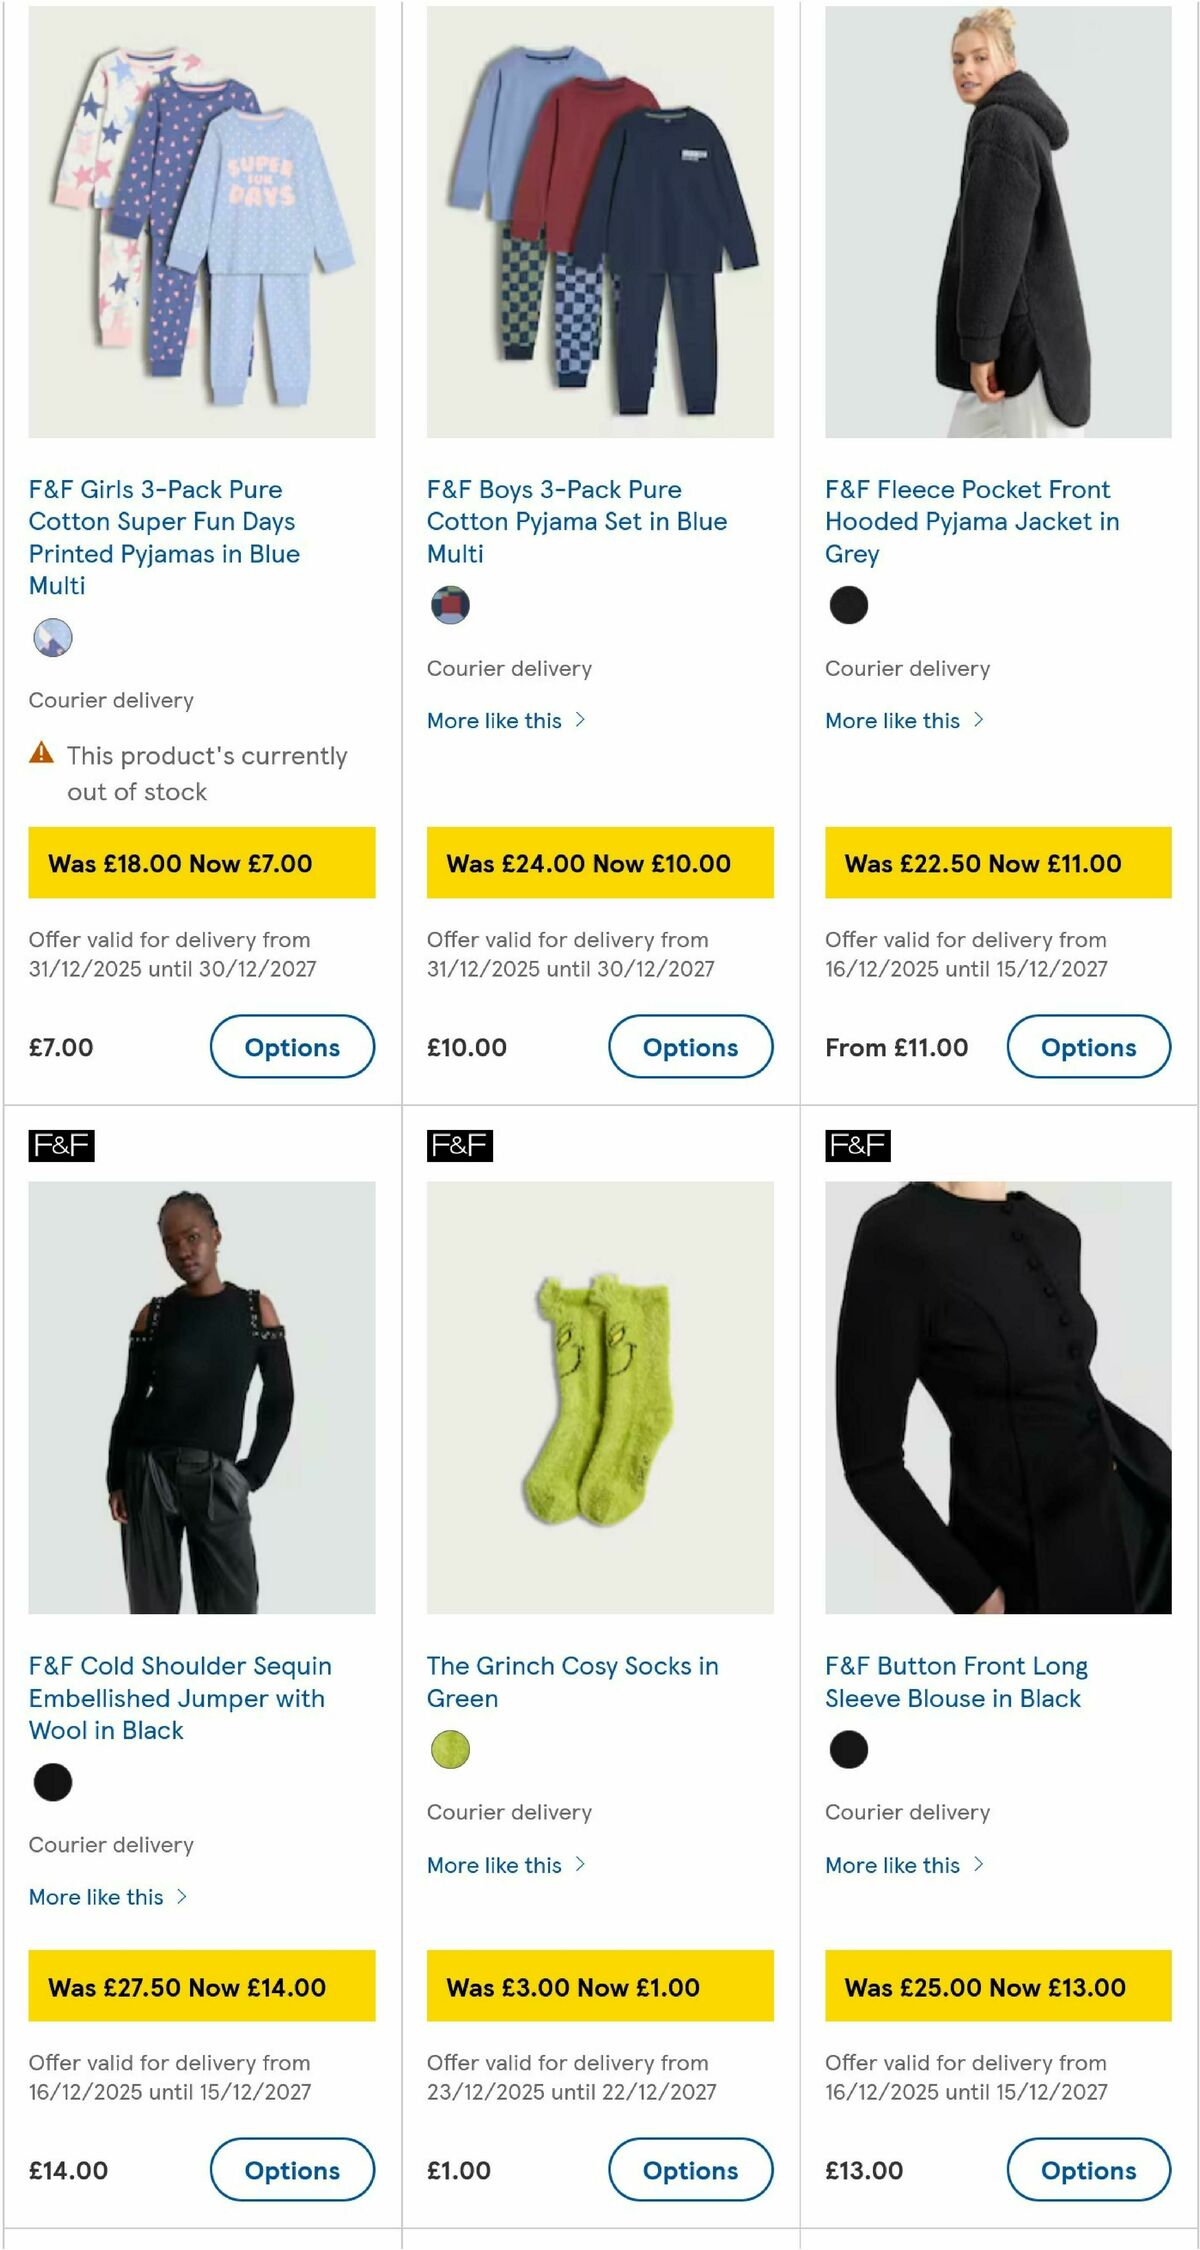Click the F&F badge above the black blouse
This screenshot has height=2250, width=1200.
[x=857, y=1145]
